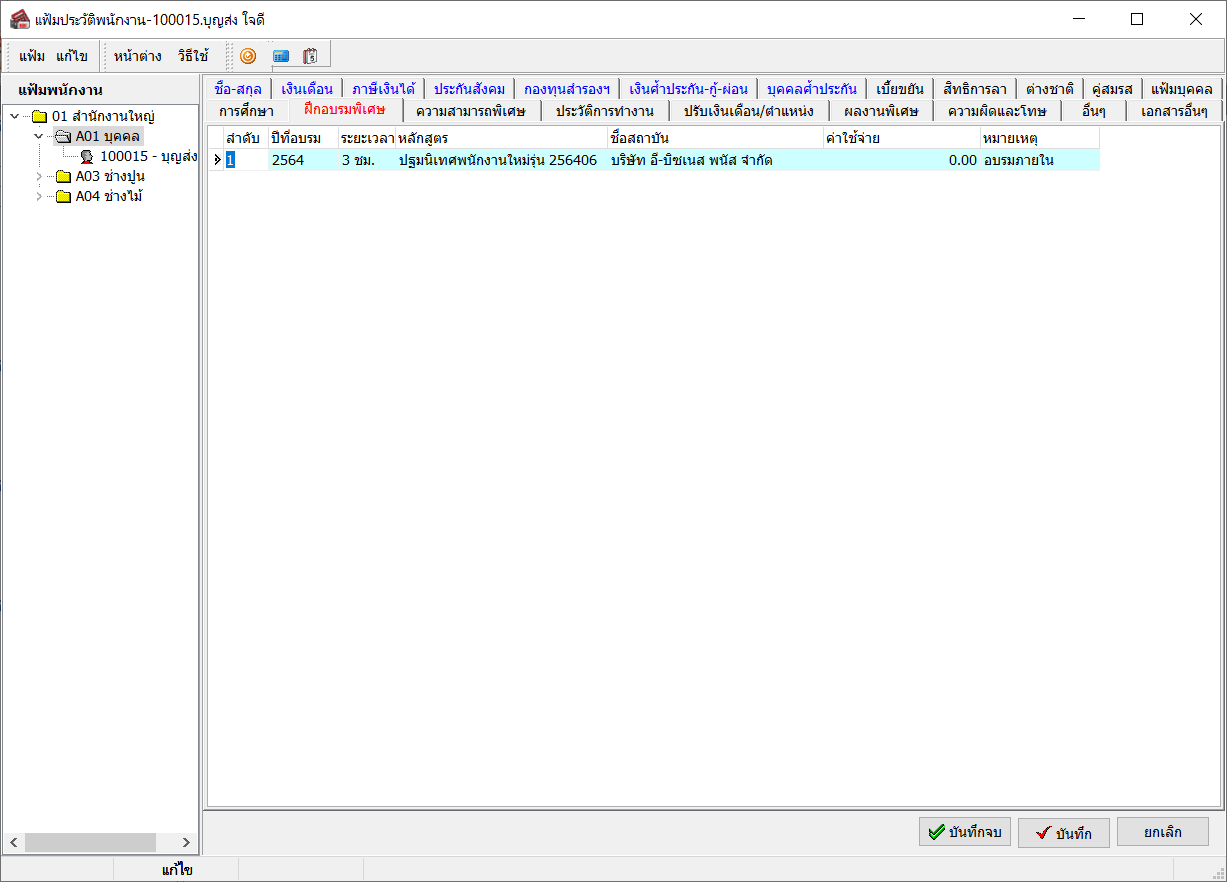This screenshot has width=1227, height=882.
Task: Select employee 100015 person icon in tree
Action: tap(87, 156)
